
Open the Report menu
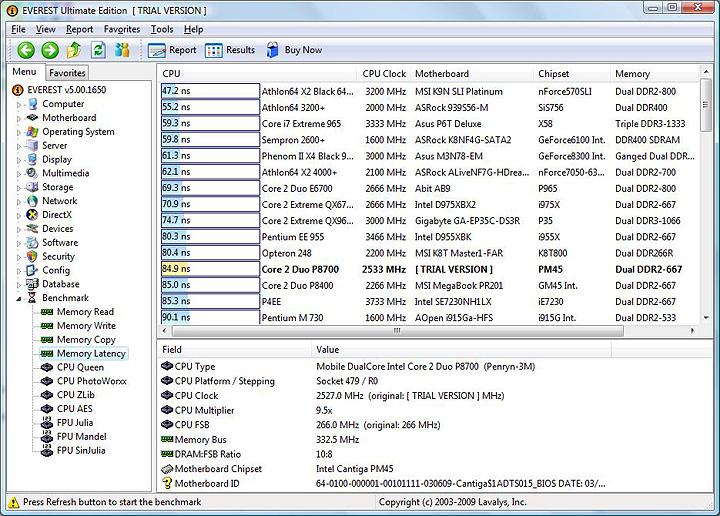79,29
